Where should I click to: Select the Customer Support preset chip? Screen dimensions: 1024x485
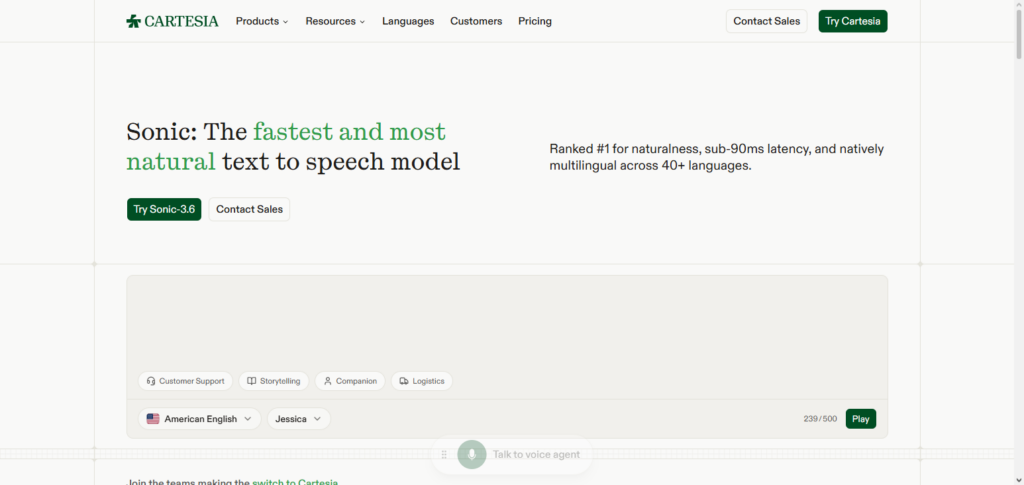pos(185,381)
